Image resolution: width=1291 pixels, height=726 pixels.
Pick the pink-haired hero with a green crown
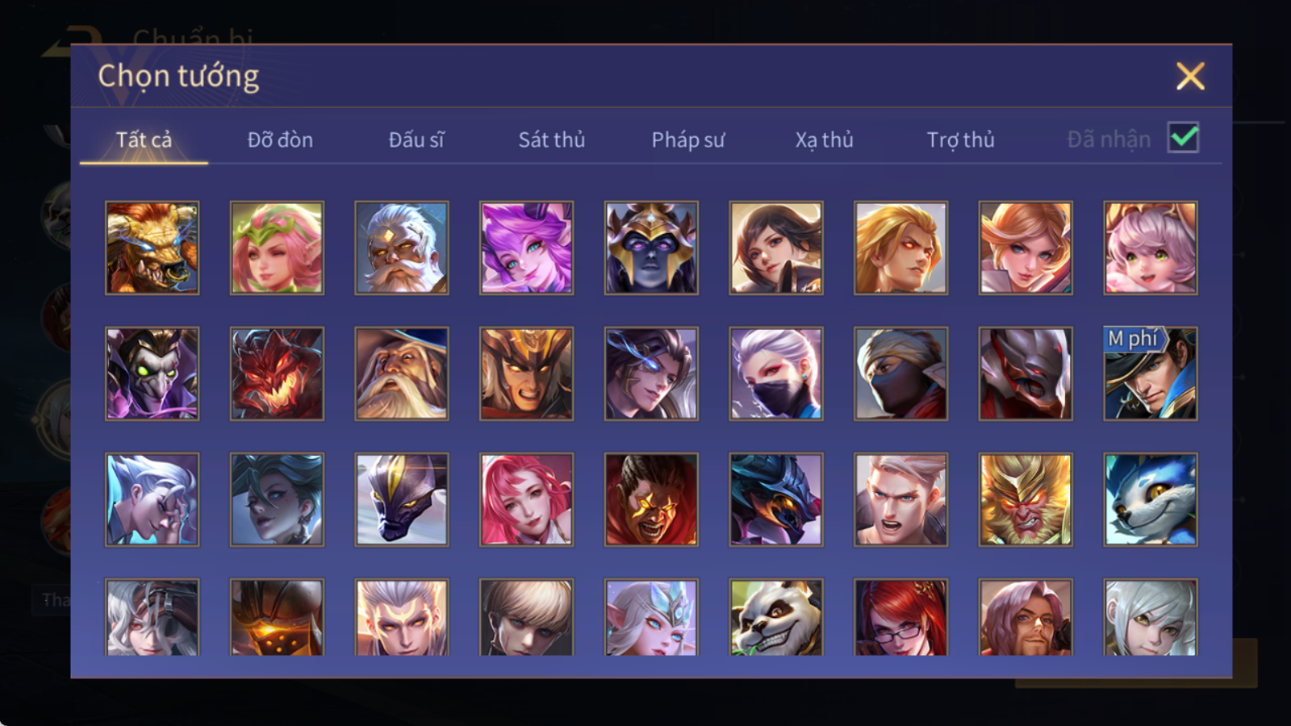coord(277,248)
